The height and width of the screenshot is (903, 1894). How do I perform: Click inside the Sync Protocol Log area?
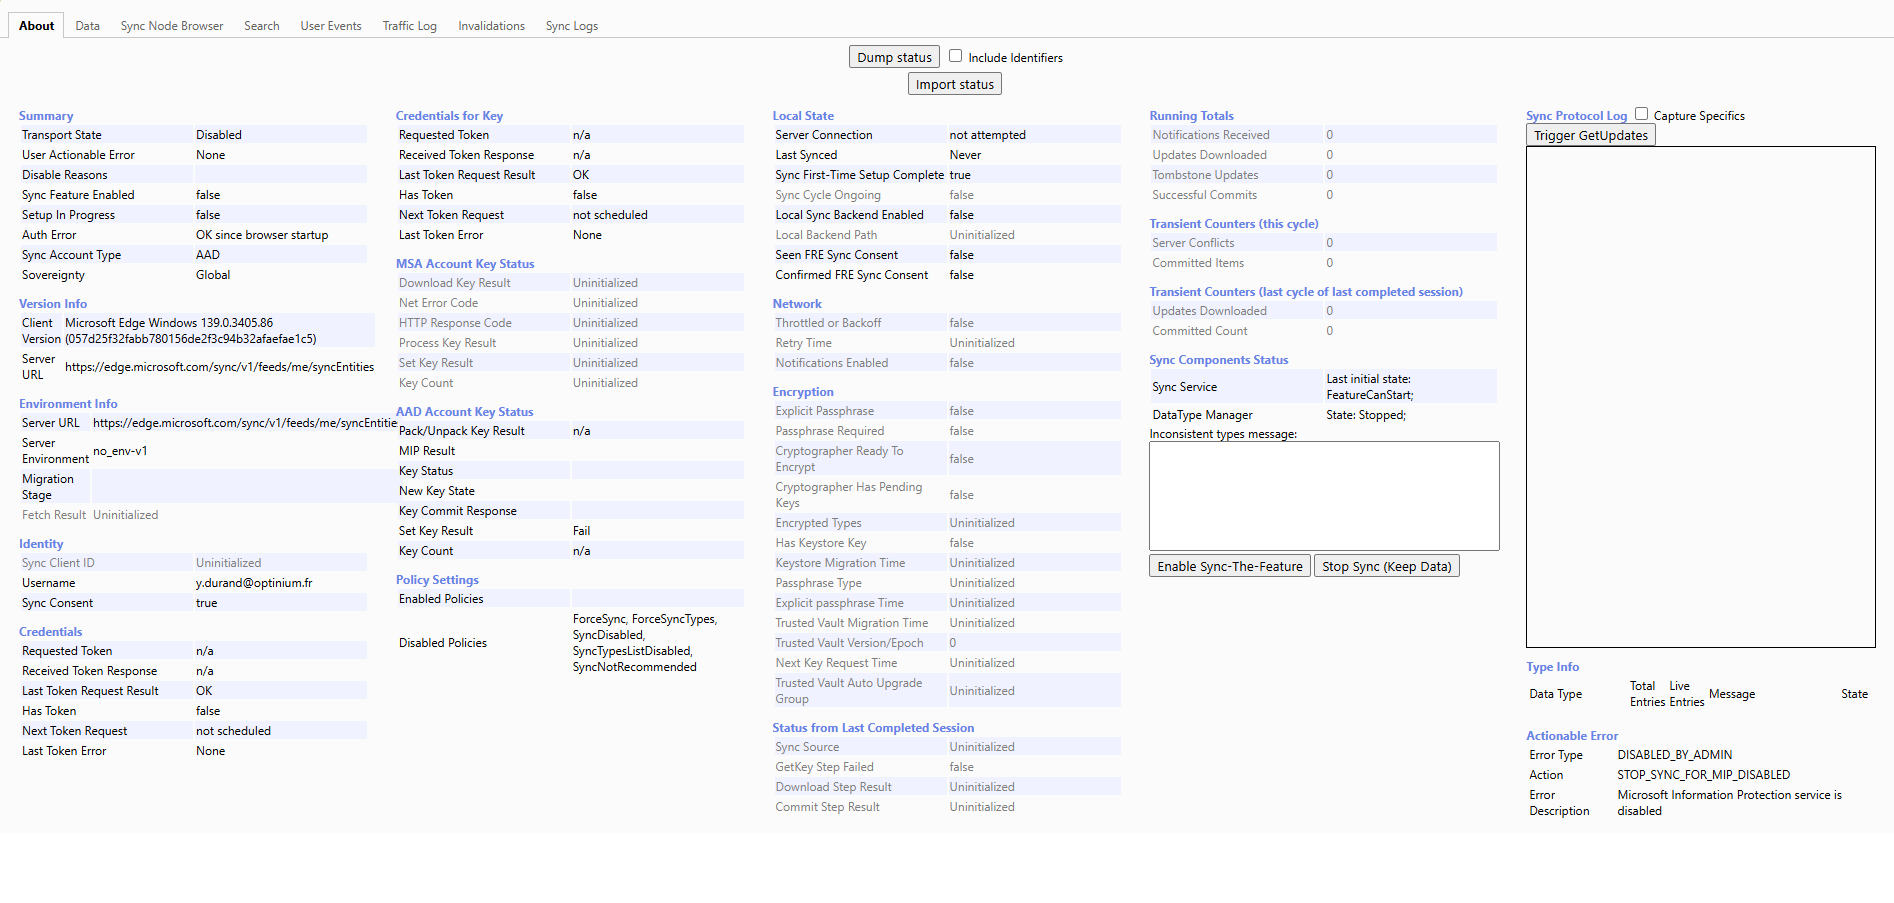point(1700,397)
